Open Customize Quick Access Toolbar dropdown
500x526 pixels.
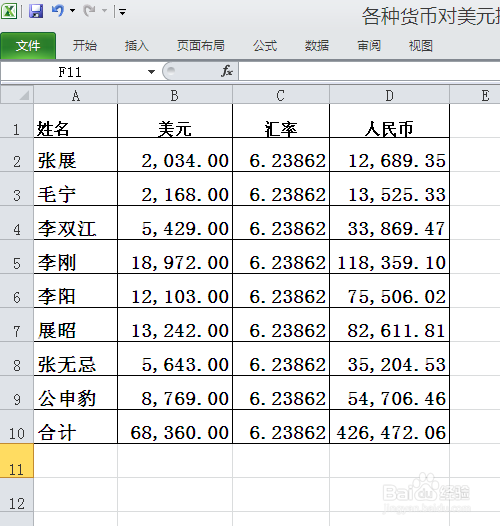point(122,13)
